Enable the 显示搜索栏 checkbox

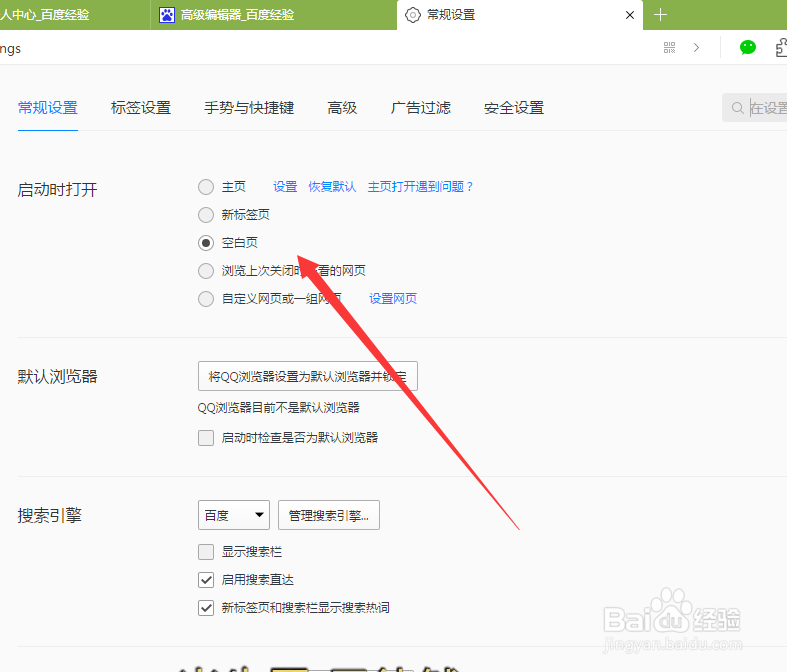pos(206,552)
